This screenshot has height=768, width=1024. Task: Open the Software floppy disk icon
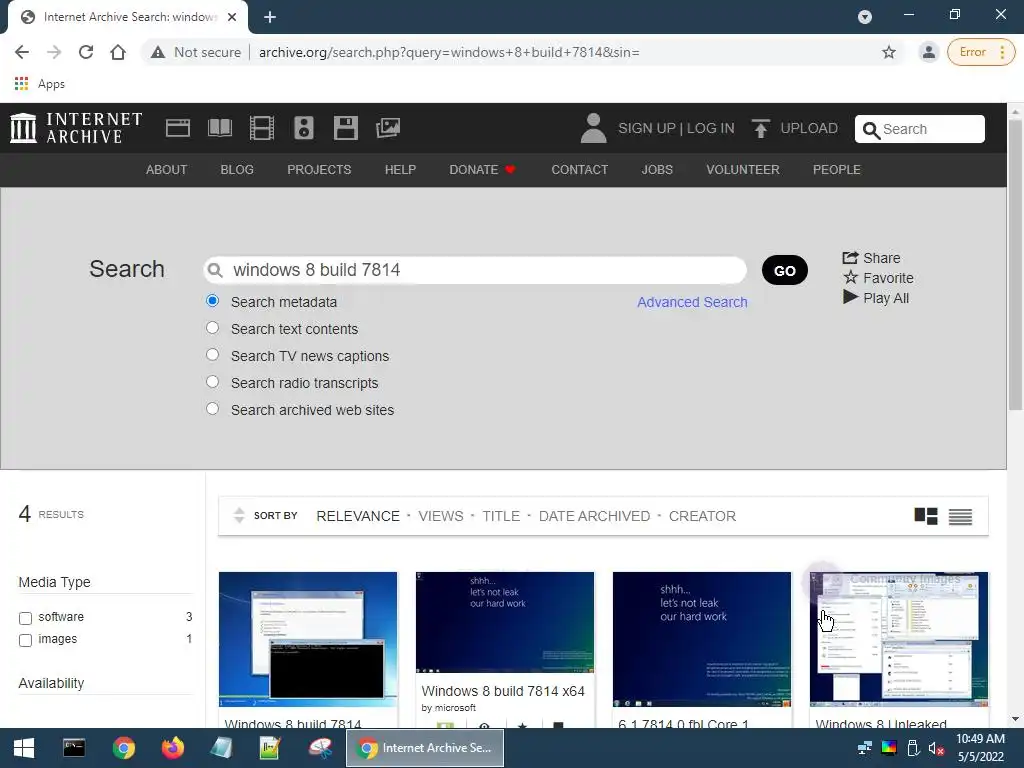pos(345,128)
